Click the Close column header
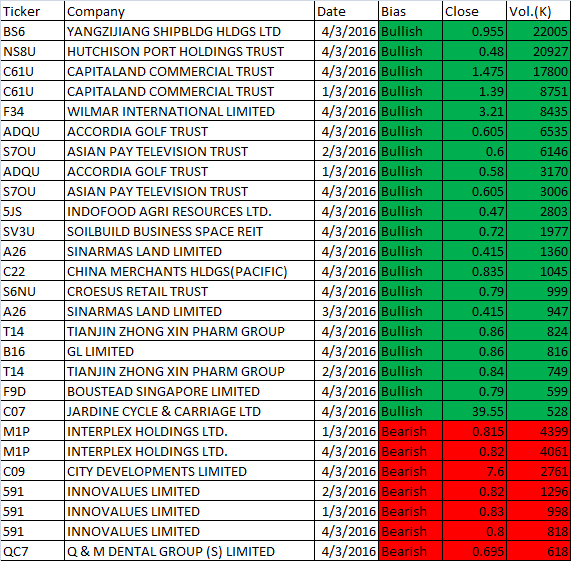Image resolution: width=575 pixels, height=561 pixels. click(475, 11)
